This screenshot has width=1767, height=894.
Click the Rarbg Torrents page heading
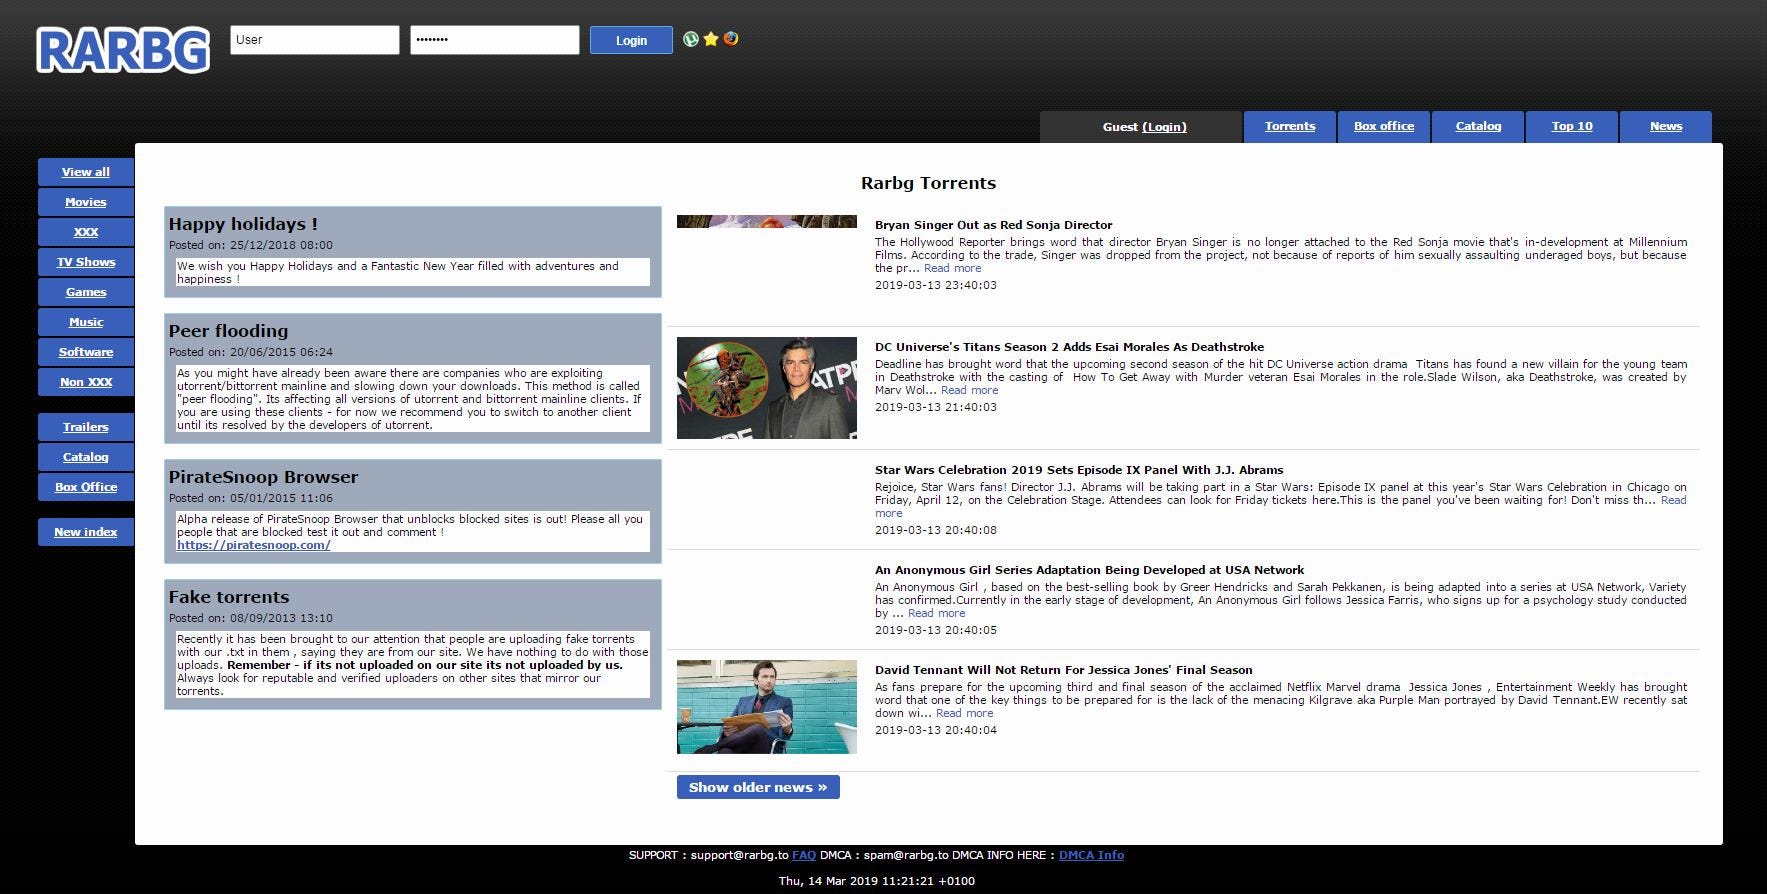point(928,183)
